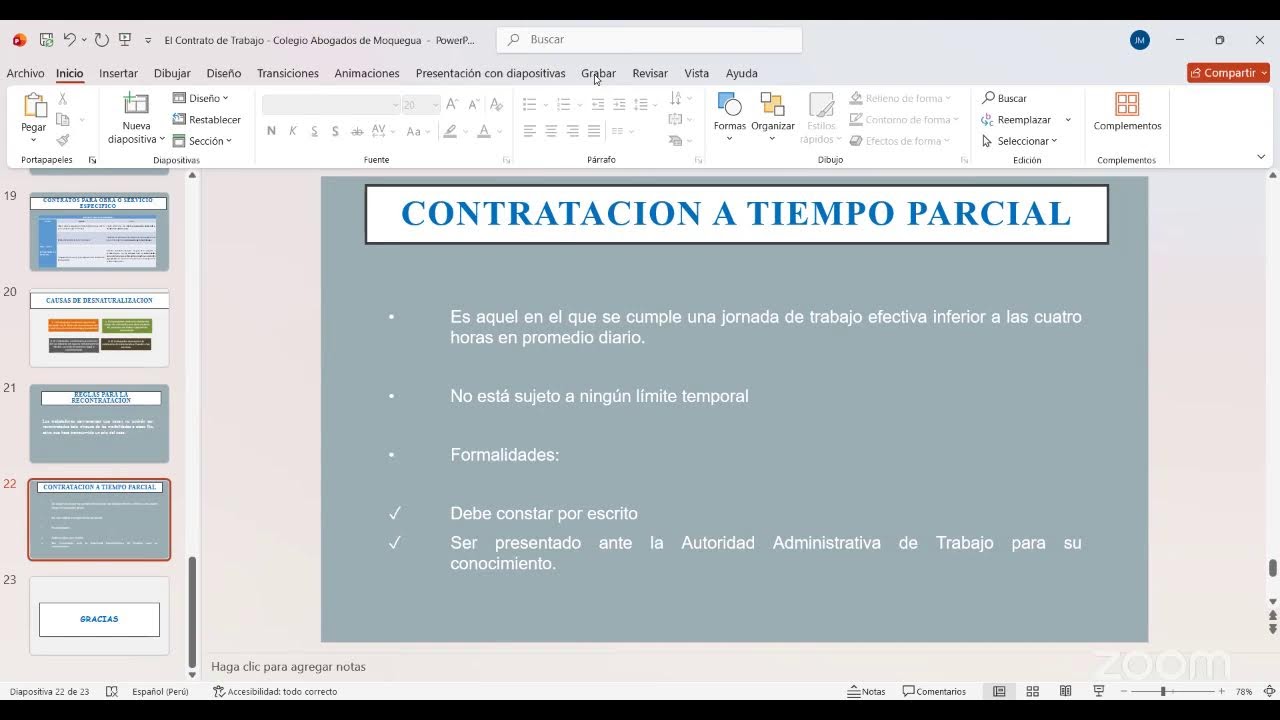Open the font name combo box
Image resolution: width=1280 pixels, height=720 pixels.
point(331,104)
